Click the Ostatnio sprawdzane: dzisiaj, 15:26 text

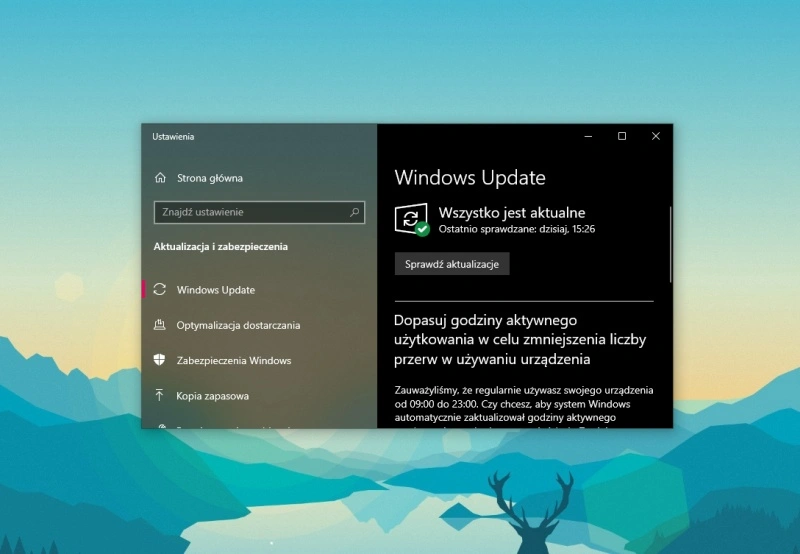click(517, 229)
